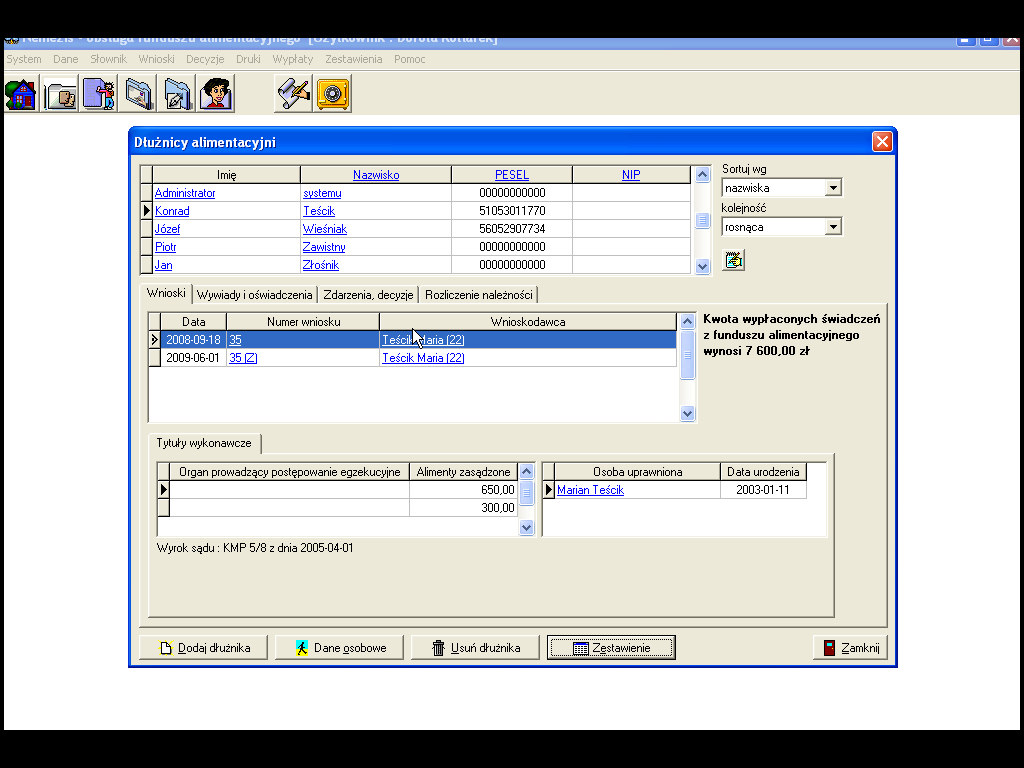The height and width of the screenshot is (768, 1024).
Task: Open the Wypłaty menu
Action: [293, 59]
